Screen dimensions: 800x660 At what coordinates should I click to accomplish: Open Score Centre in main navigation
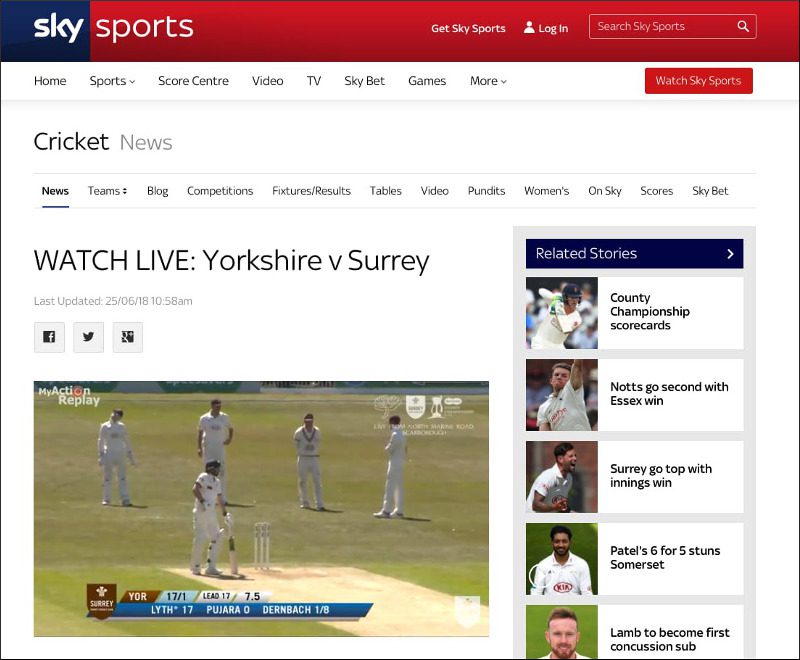tap(193, 81)
